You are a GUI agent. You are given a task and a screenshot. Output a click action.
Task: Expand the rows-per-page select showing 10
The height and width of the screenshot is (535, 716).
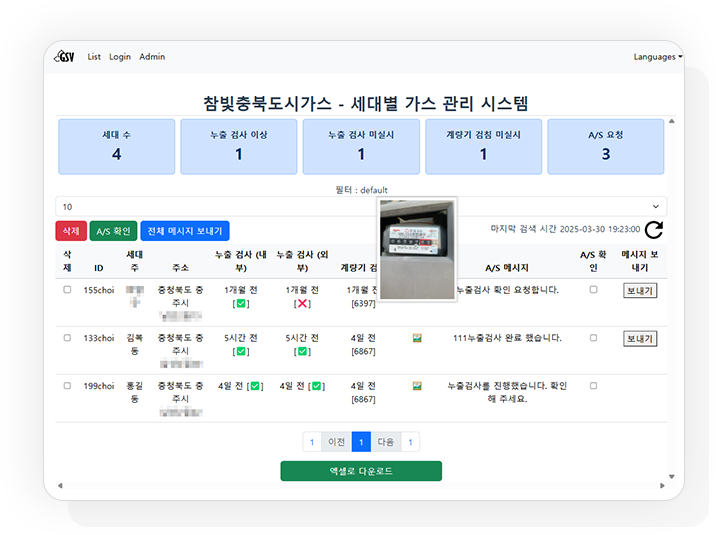point(361,206)
